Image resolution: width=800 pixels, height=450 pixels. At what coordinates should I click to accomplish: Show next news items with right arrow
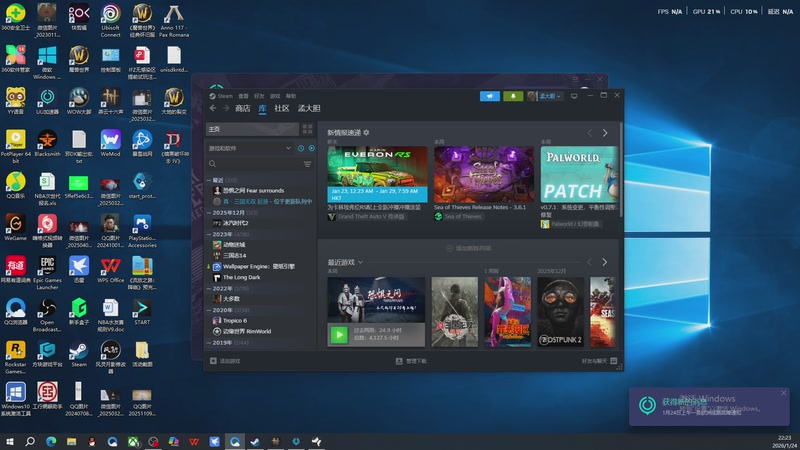tap(605, 133)
